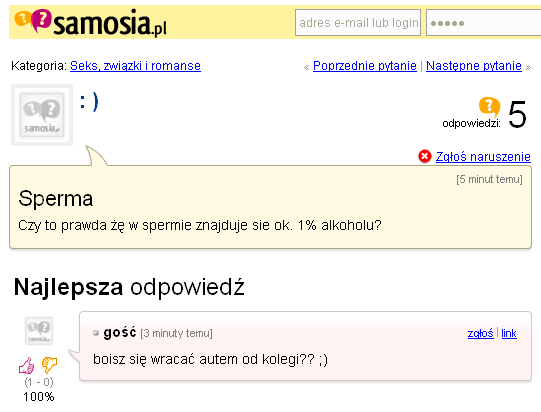Go to Poprzednie pytanie
This screenshot has height=412, width=541.
point(365,66)
